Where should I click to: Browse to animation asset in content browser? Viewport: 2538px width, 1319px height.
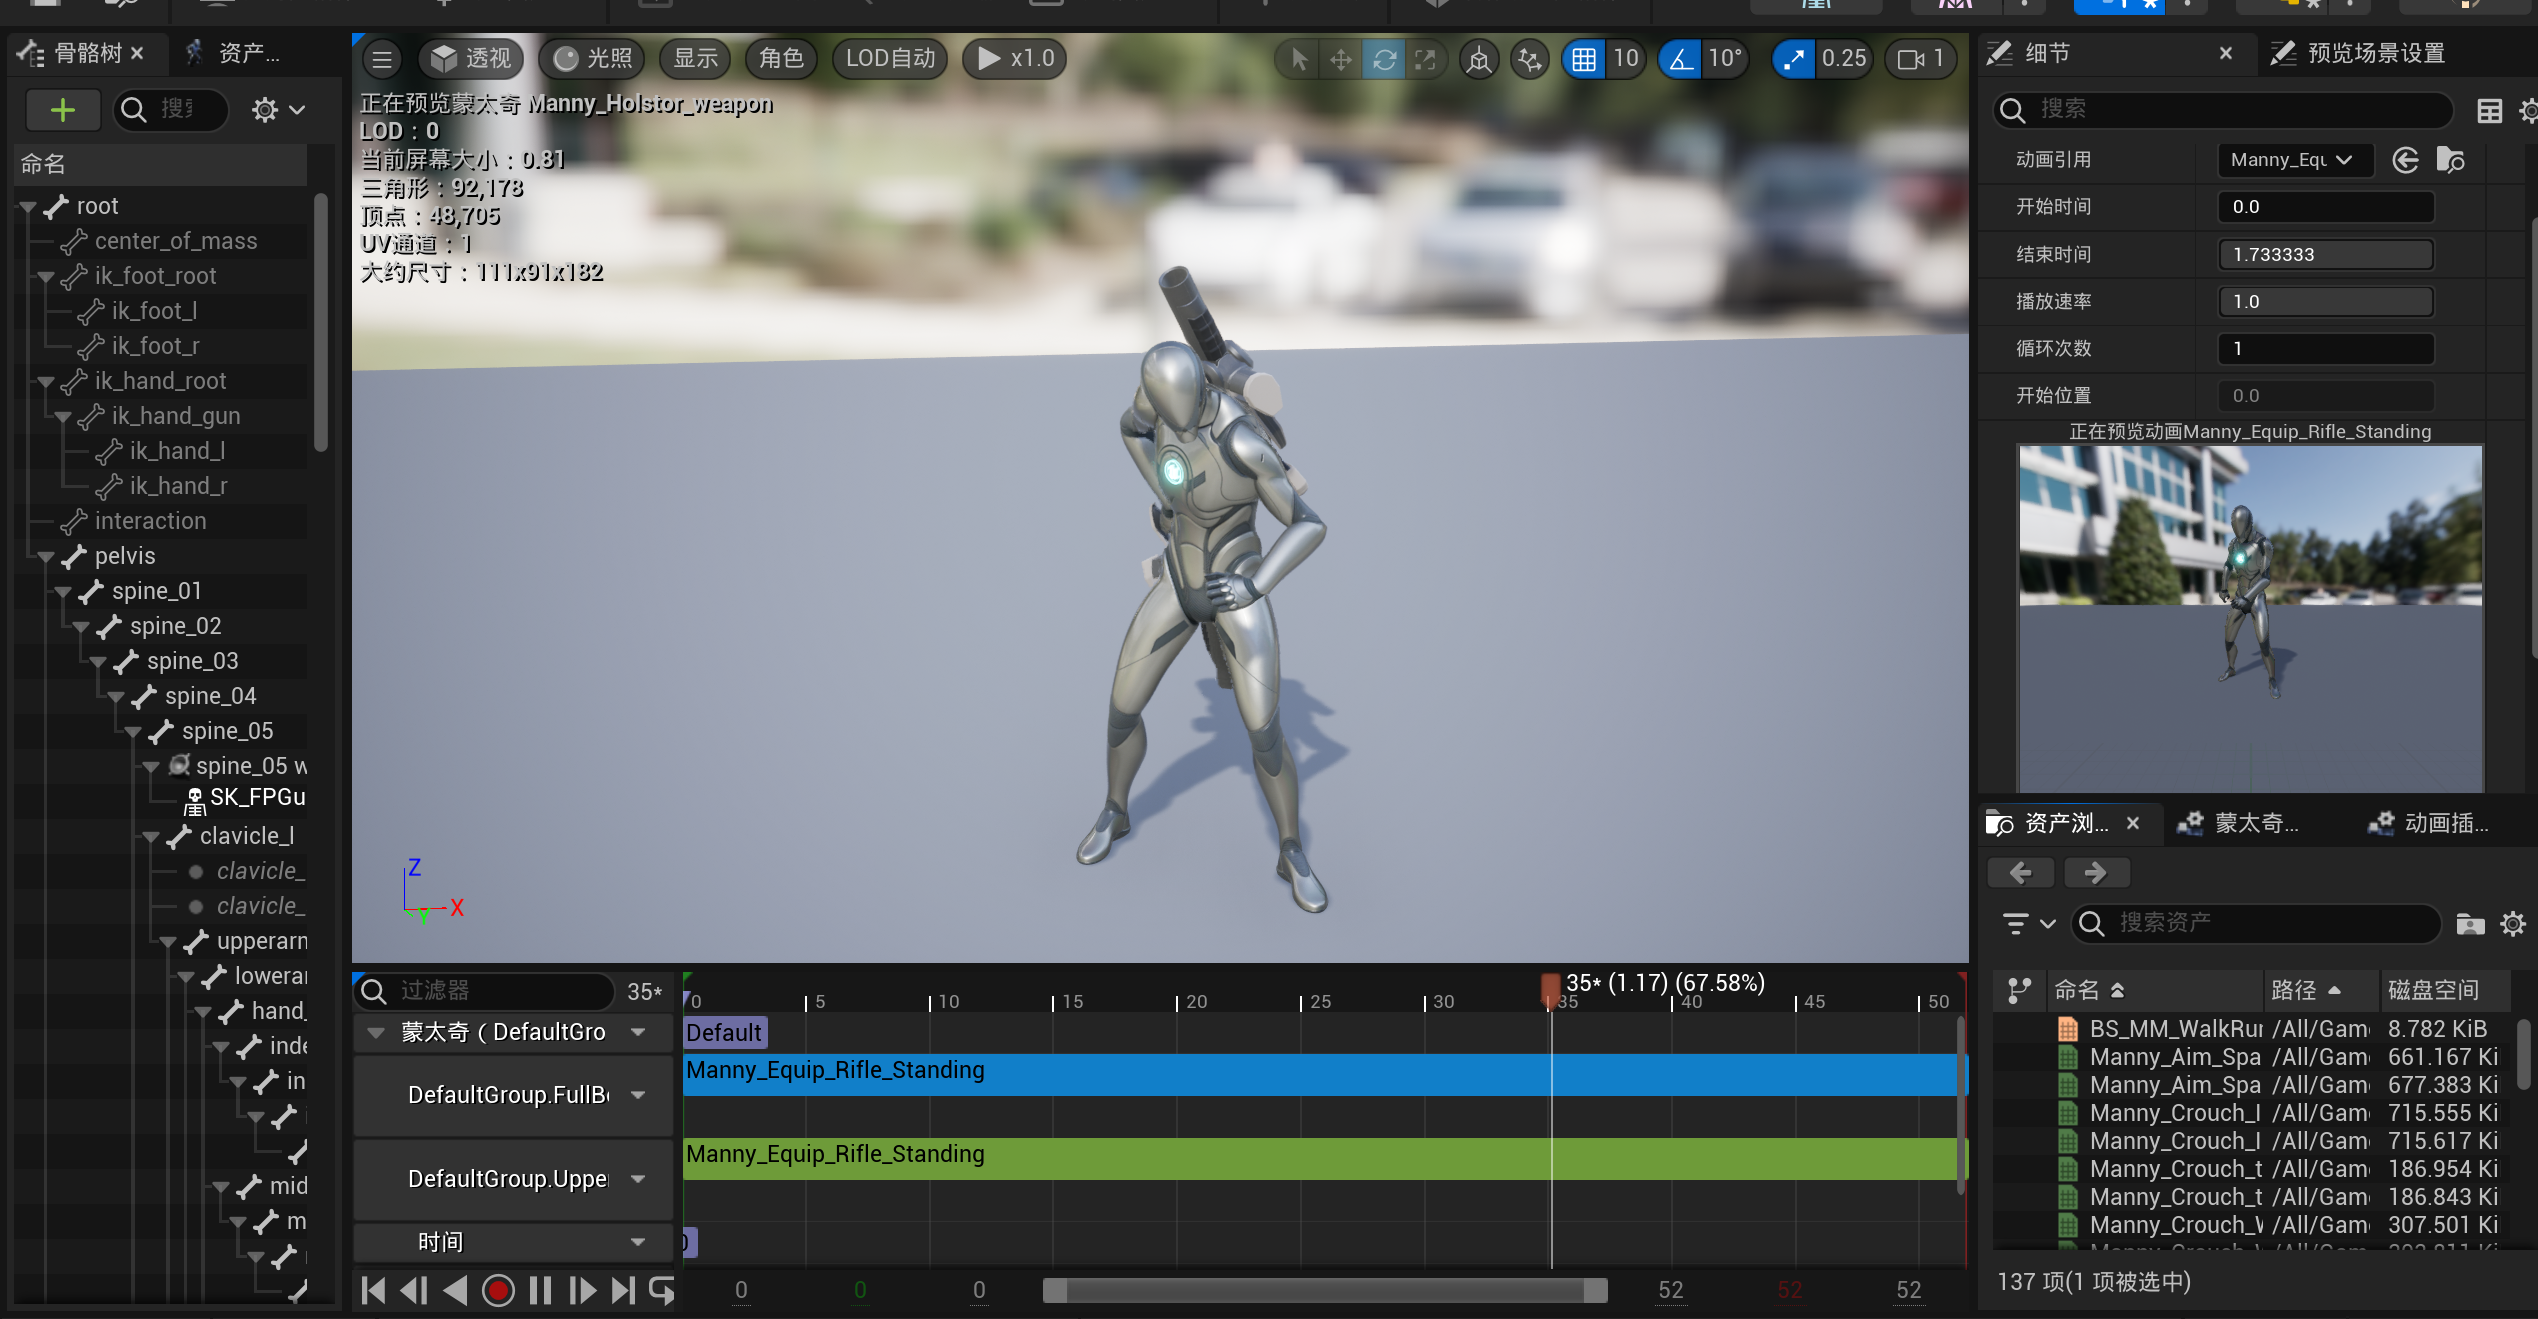click(x=2450, y=160)
